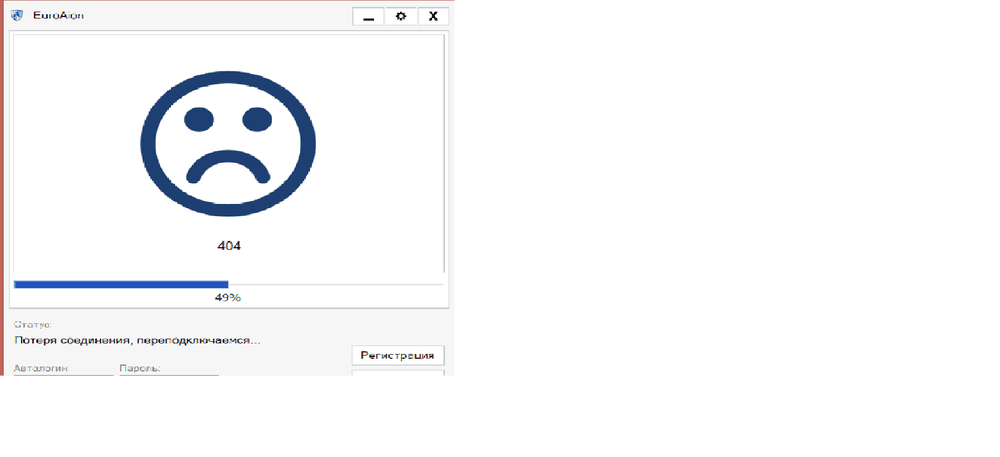Screen dimensions: 1000x457
Task: Click the Статус label
Action: [x=32, y=325]
